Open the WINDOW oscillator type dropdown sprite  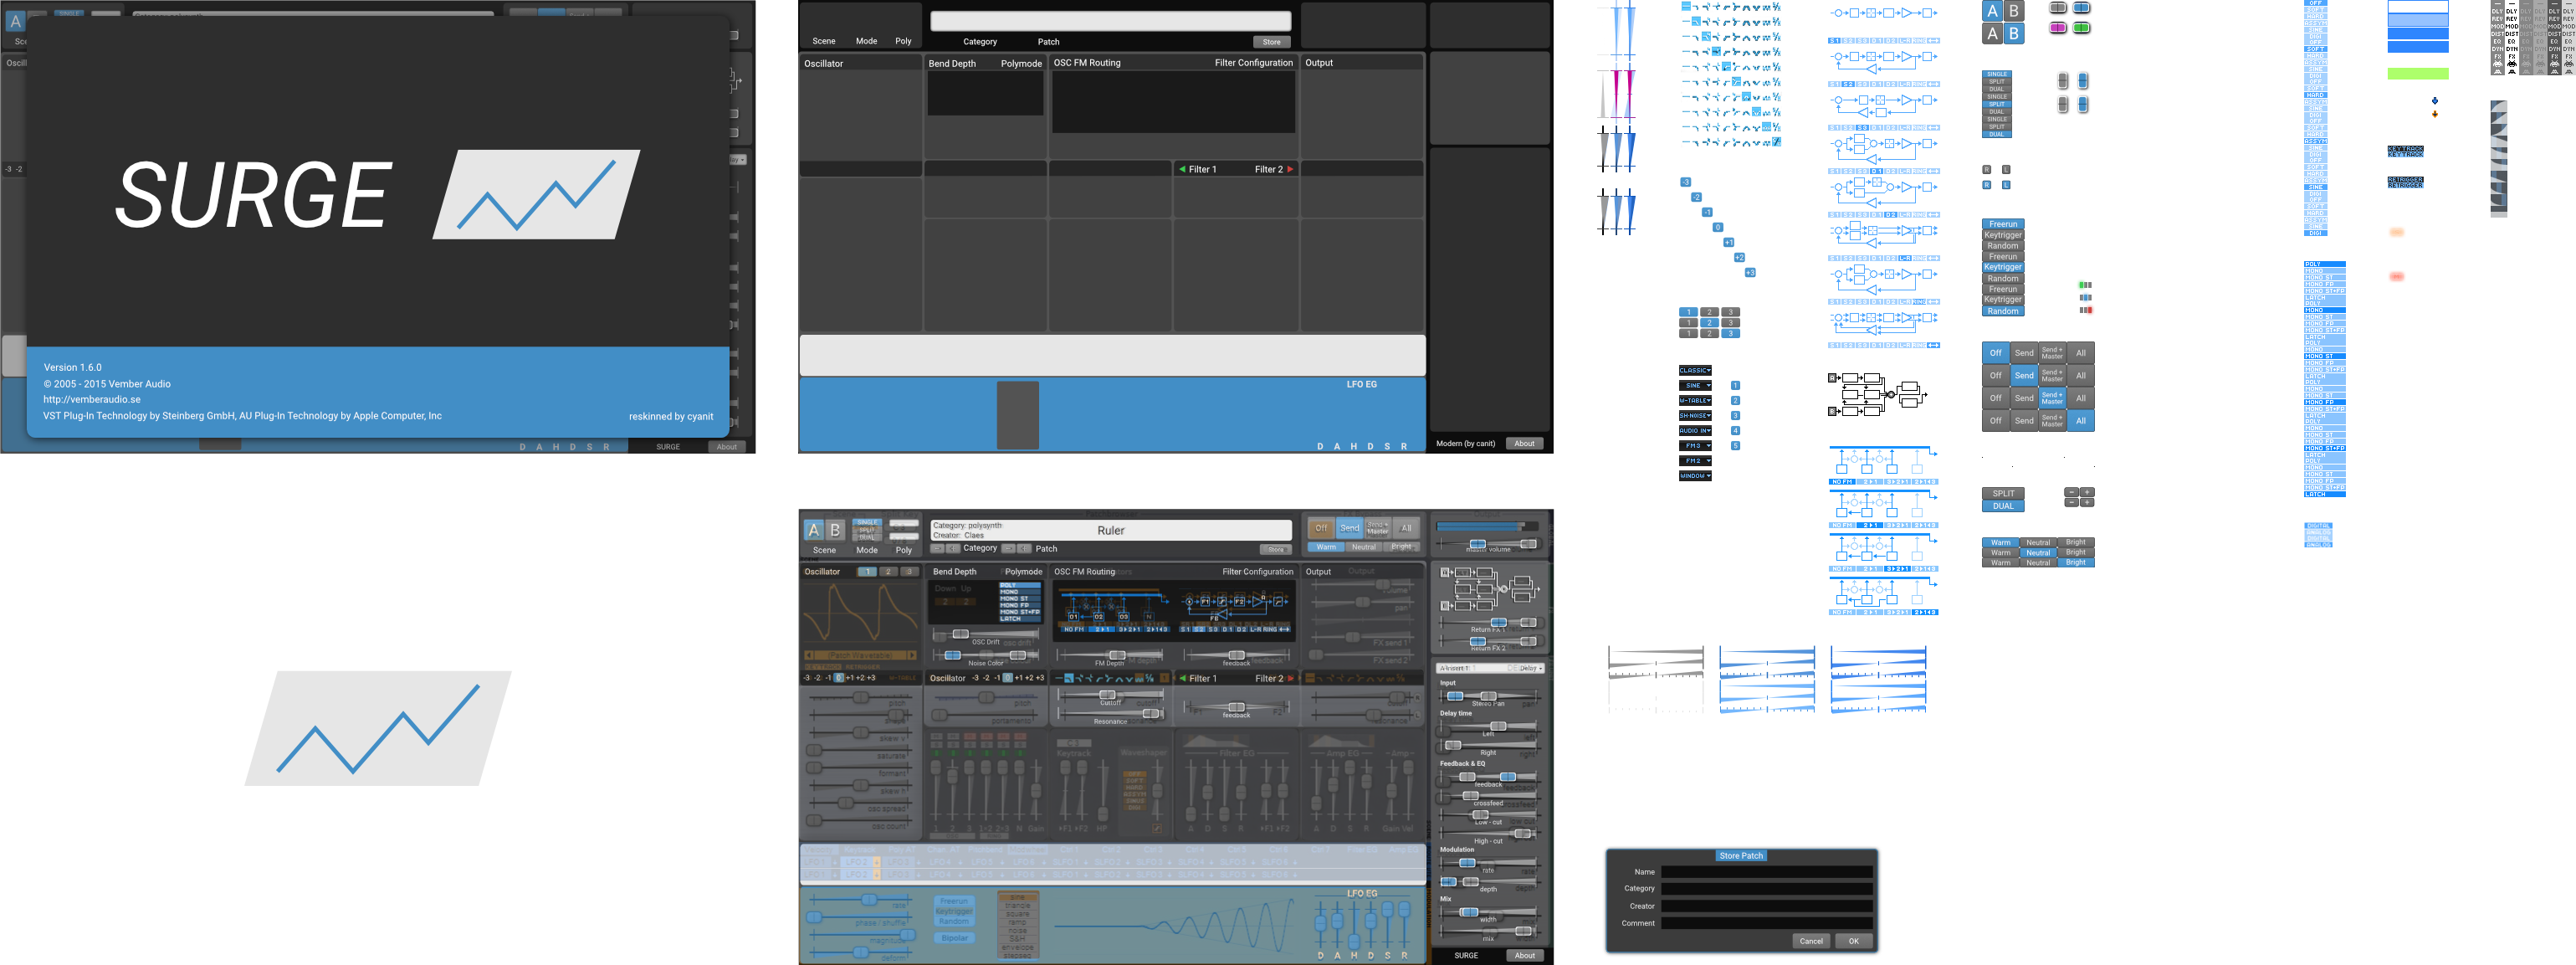click(x=1695, y=476)
